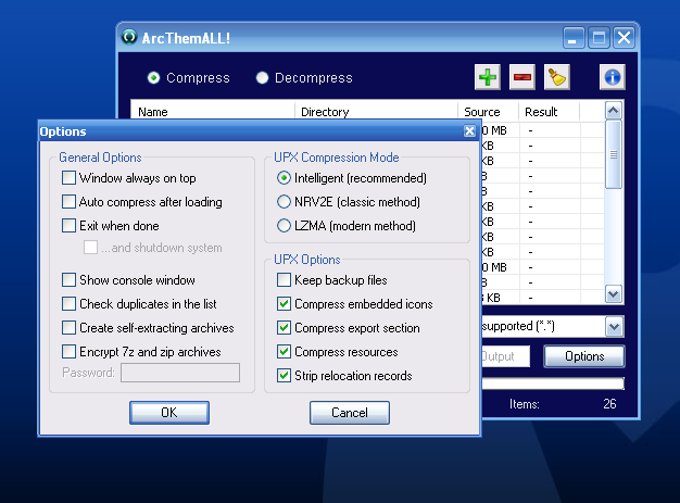Open the supported (*.*) filter dropdown

click(x=614, y=327)
